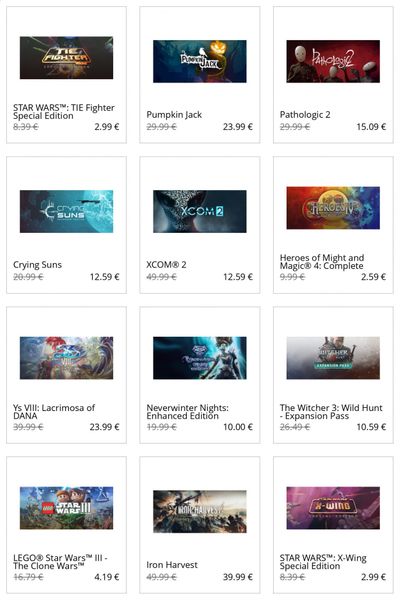Click the XCOM 2 cover art
Viewport: 400px width, 600px height.
[x=199, y=211]
